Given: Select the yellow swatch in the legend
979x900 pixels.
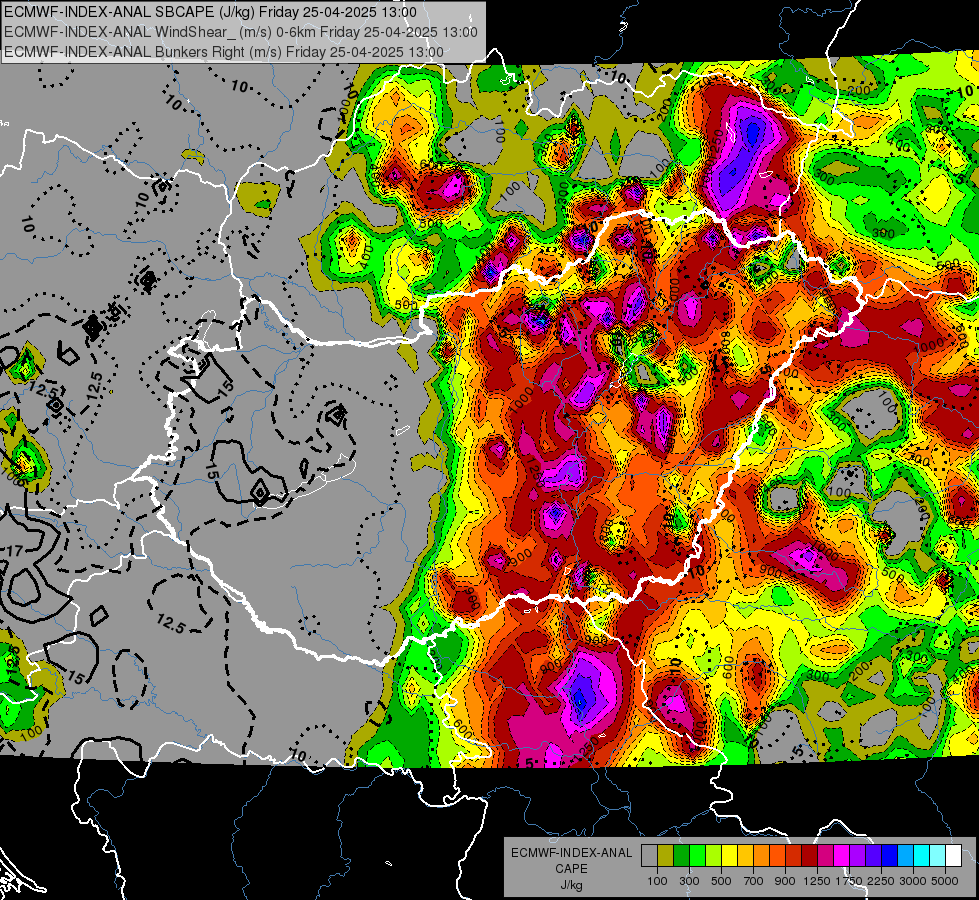Looking at the screenshot, I should click(729, 856).
